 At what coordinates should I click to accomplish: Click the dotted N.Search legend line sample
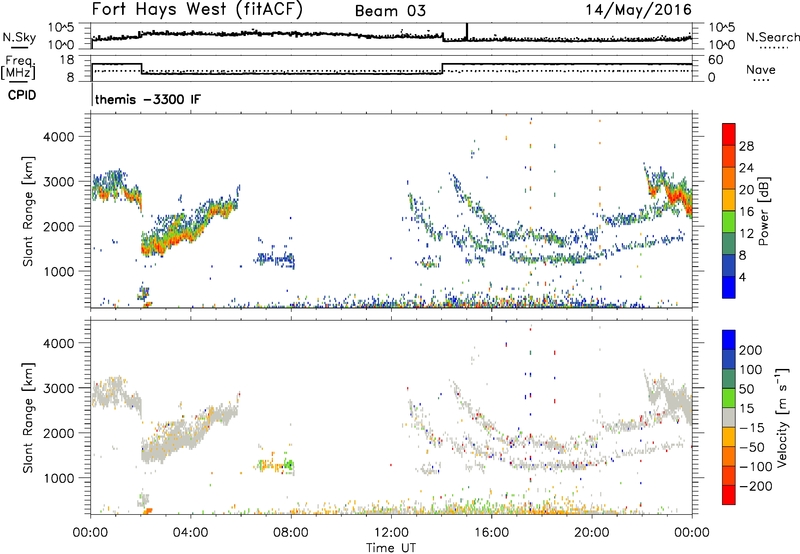click(774, 48)
